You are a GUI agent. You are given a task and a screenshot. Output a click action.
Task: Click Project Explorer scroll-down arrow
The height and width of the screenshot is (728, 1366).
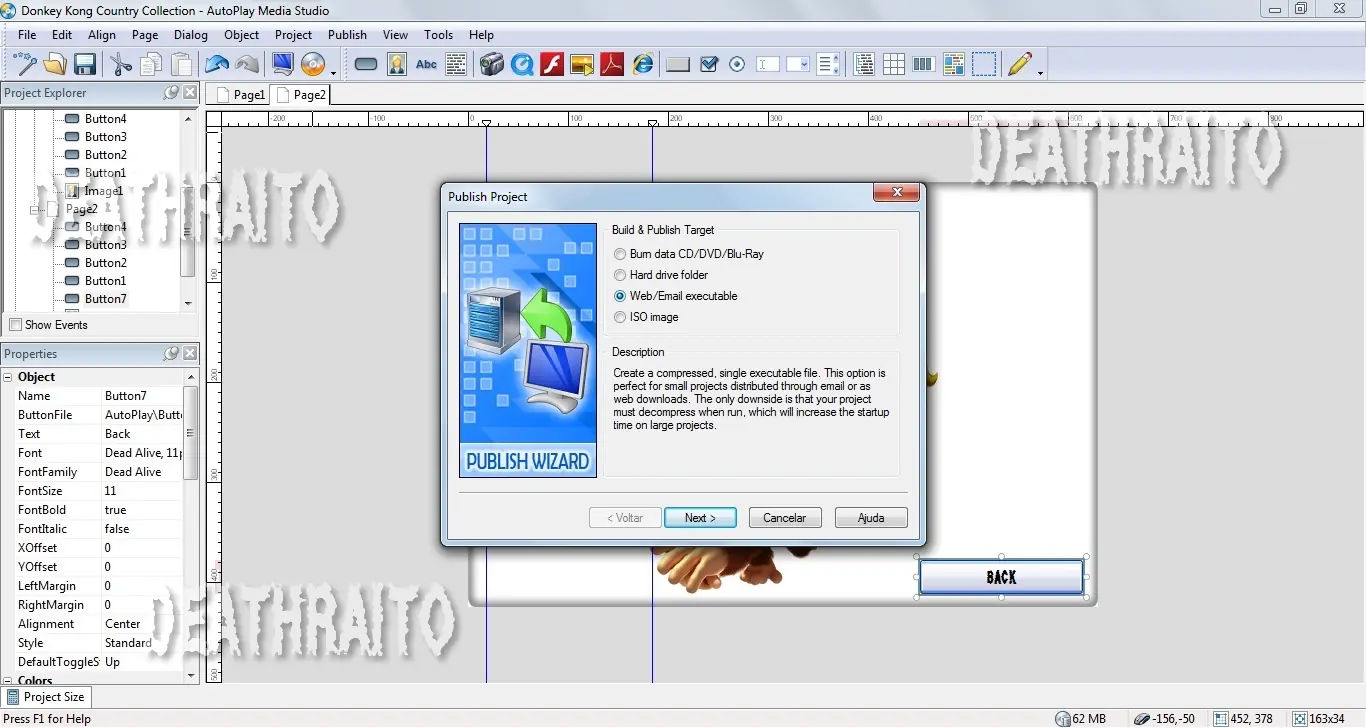click(x=188, y=303)
